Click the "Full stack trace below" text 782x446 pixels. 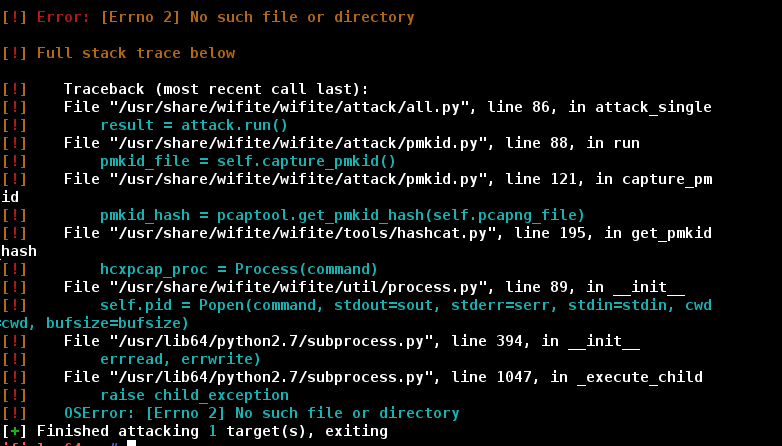(x=136, y=53)
